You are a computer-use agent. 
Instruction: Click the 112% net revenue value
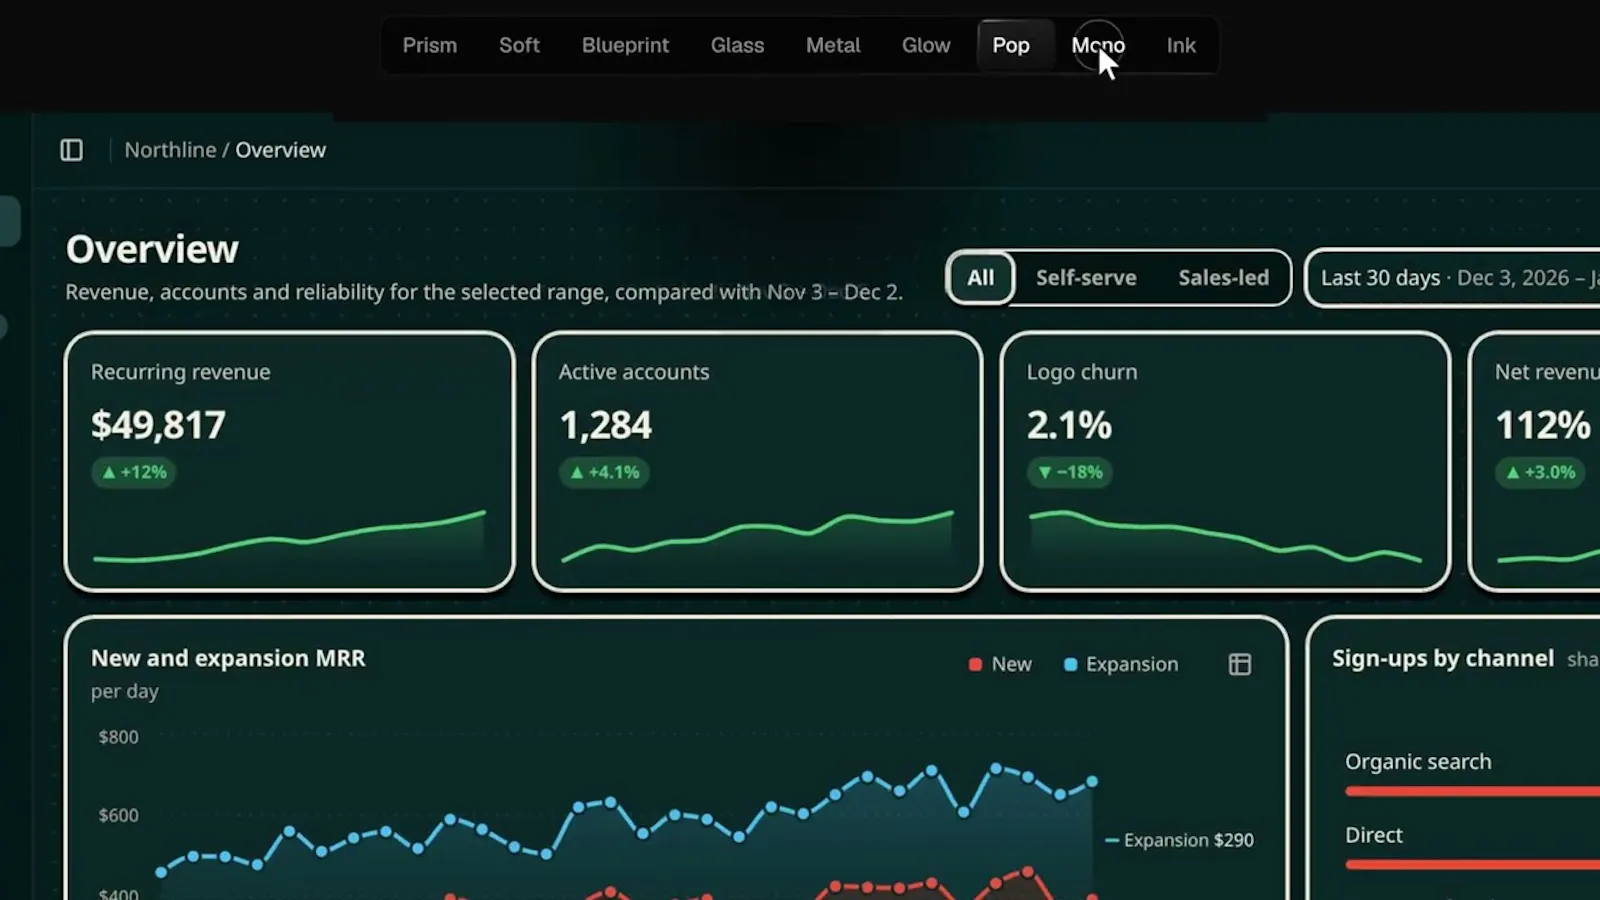click(x=1543, y=425)
